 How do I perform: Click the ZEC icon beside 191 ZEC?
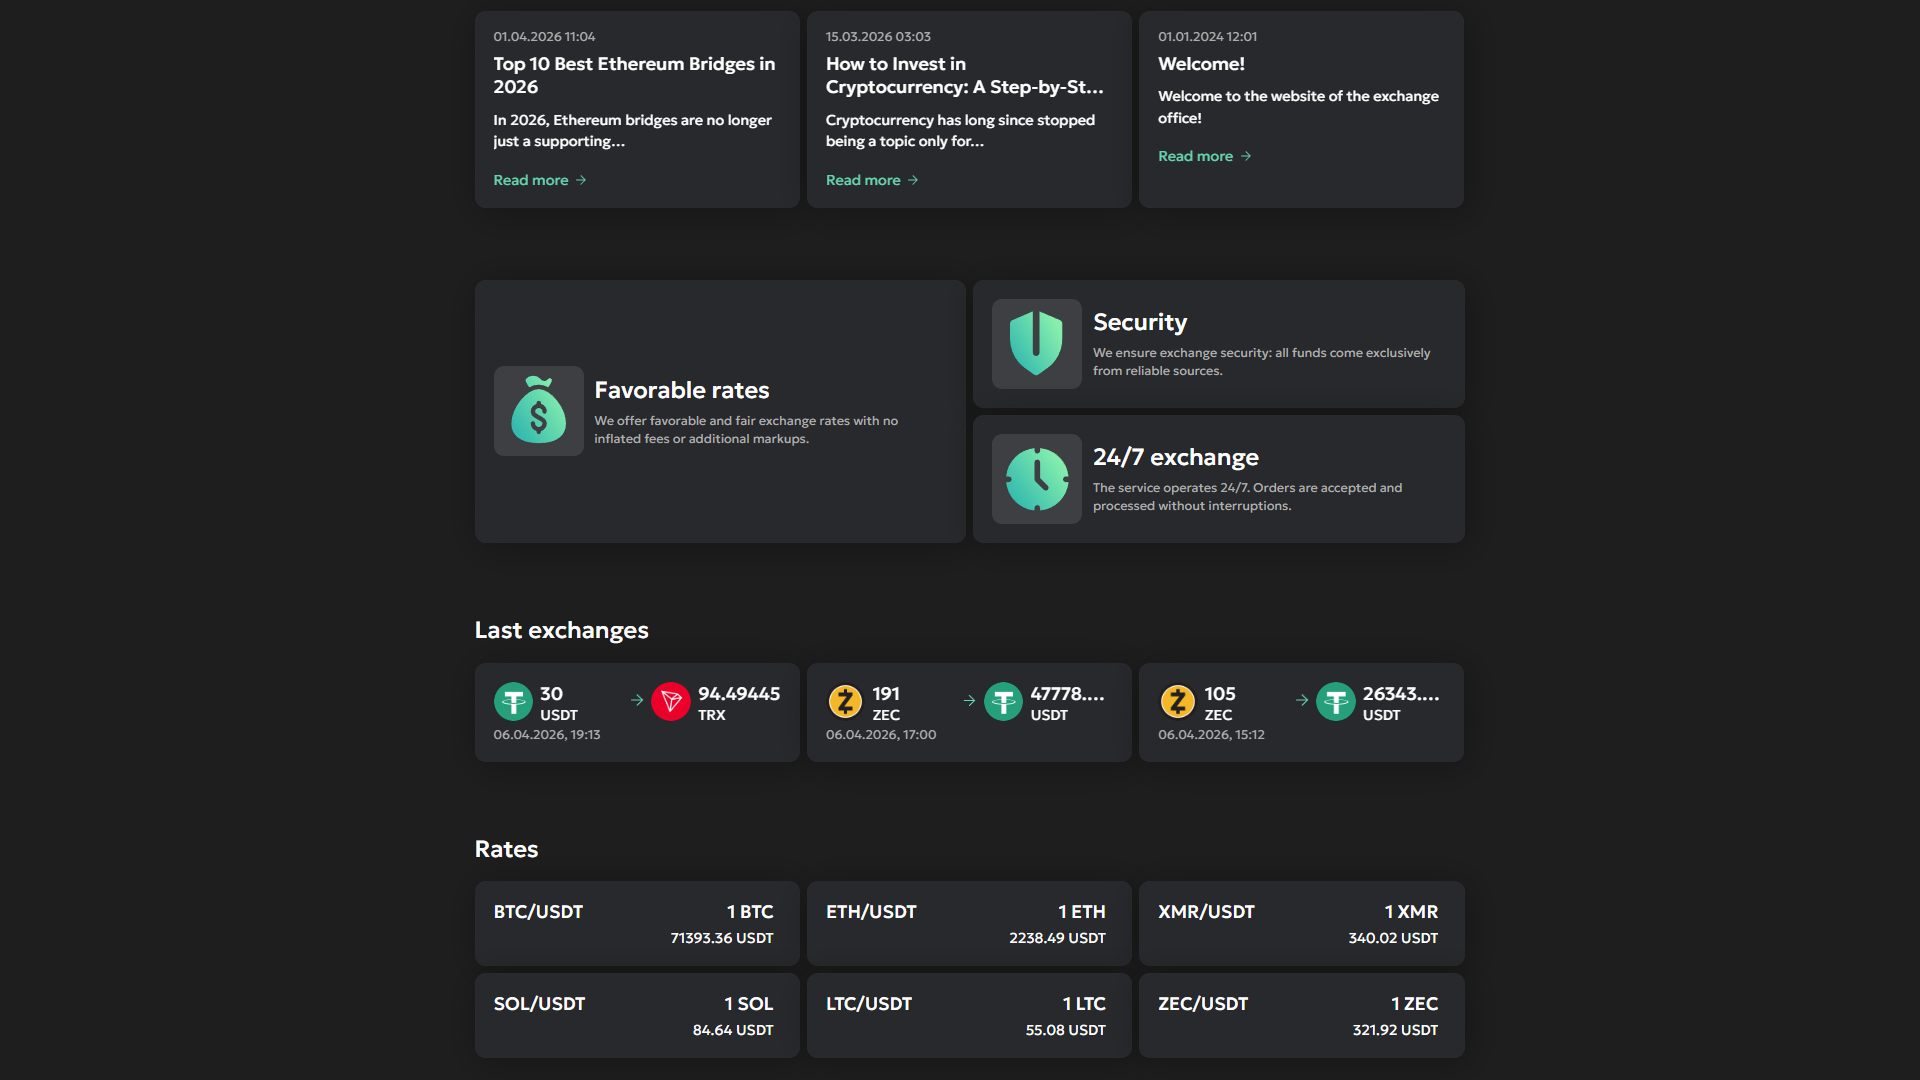(x=845, y=702)
